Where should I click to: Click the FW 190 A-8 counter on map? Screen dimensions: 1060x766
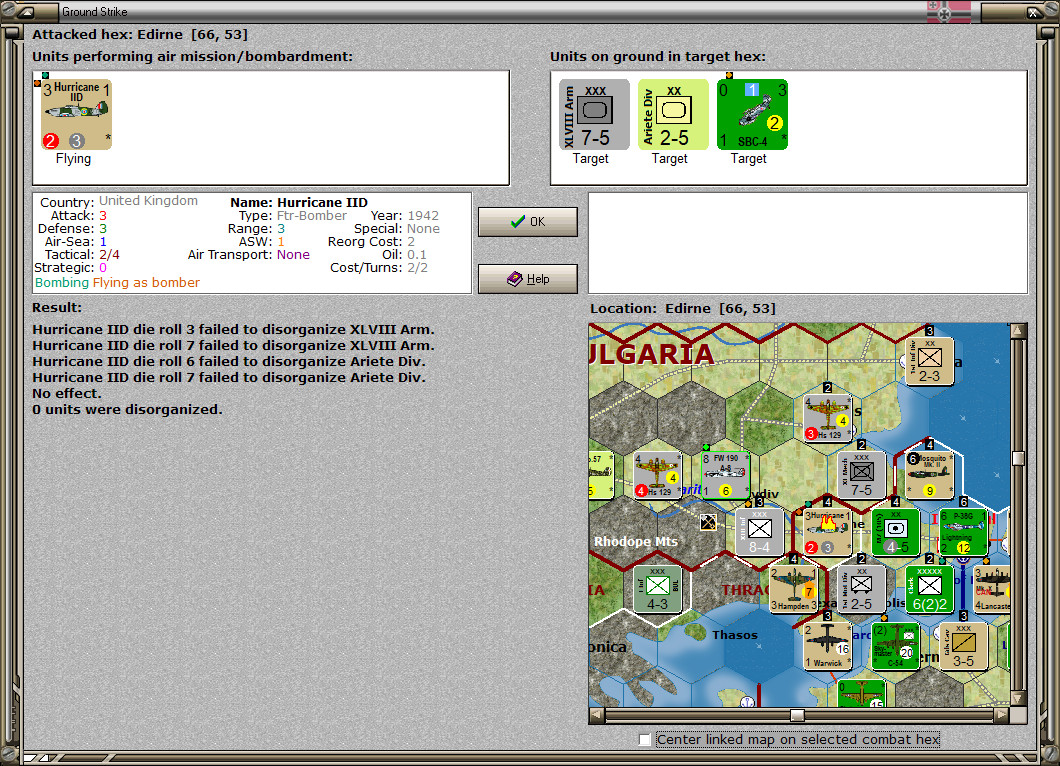[725, 475]
